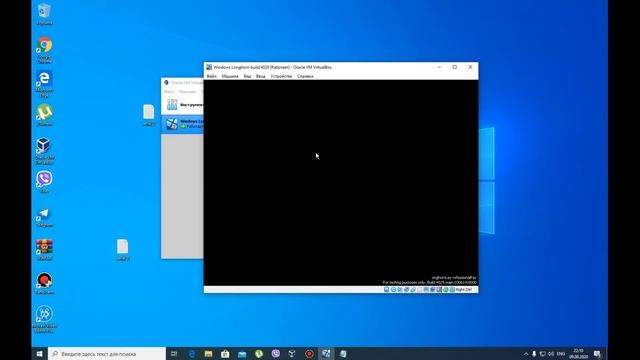This screenshot has width=640, height=360.
Task: Open Mail from the taskbar
Action: 242,353
